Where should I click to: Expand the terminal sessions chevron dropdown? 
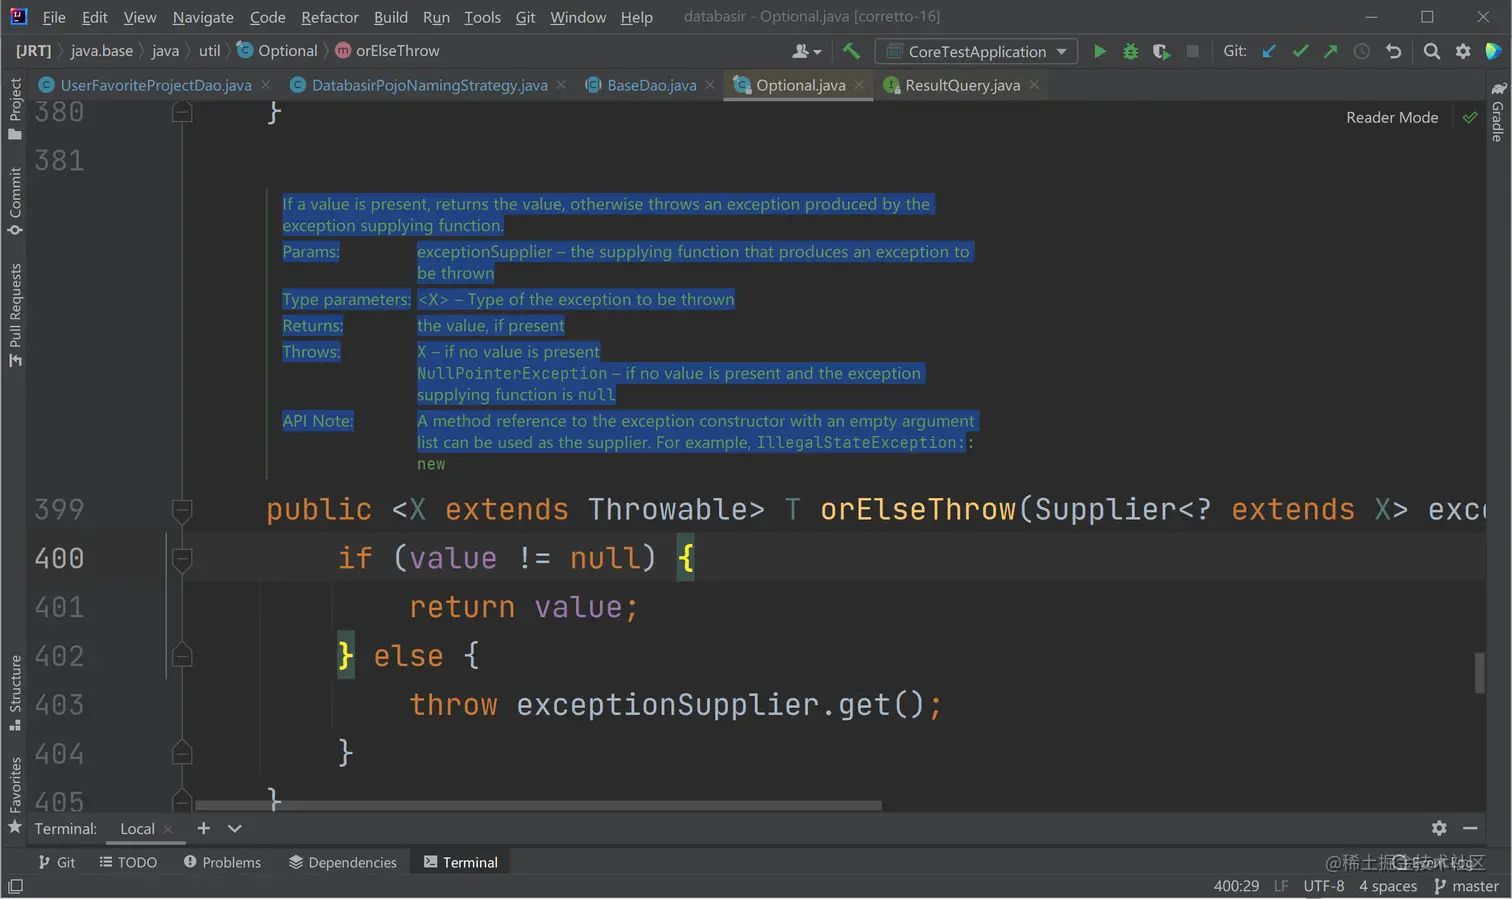pyautogui.click(x=235, y=828)
